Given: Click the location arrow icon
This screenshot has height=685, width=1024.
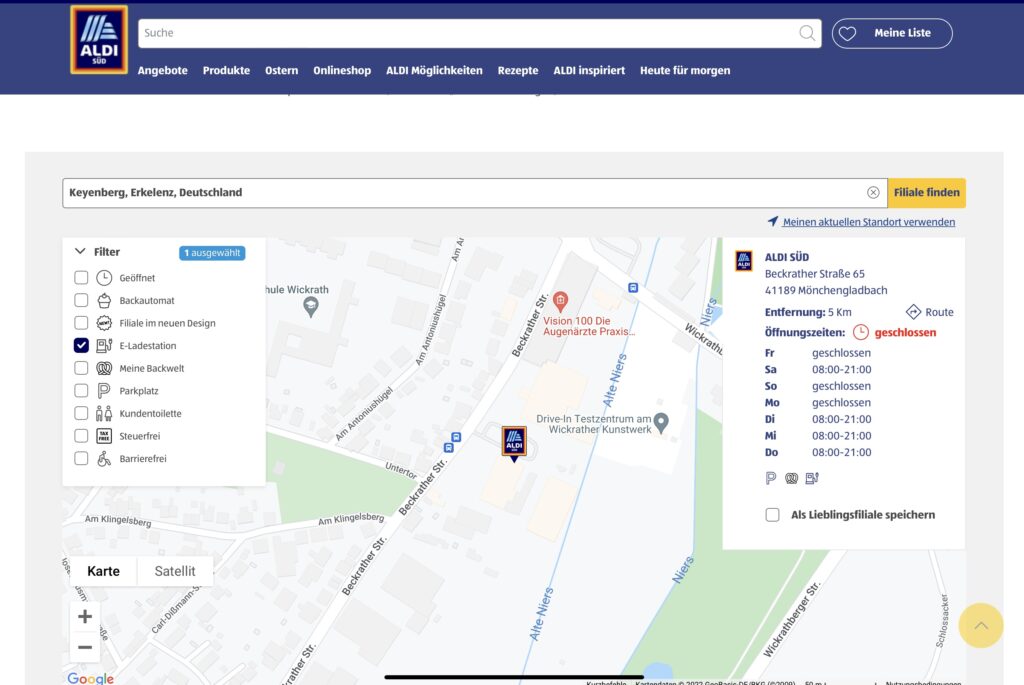Looking at the screenshot, I should click(x=773, y=221).
